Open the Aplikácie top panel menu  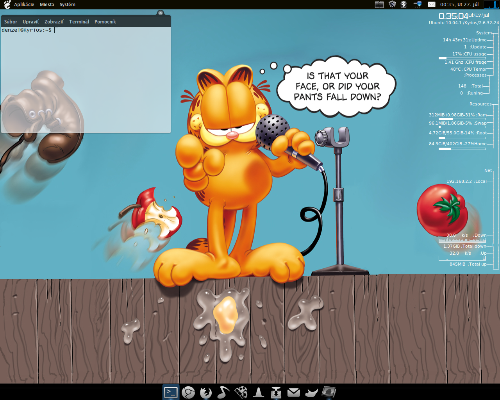tap(24, 4)
